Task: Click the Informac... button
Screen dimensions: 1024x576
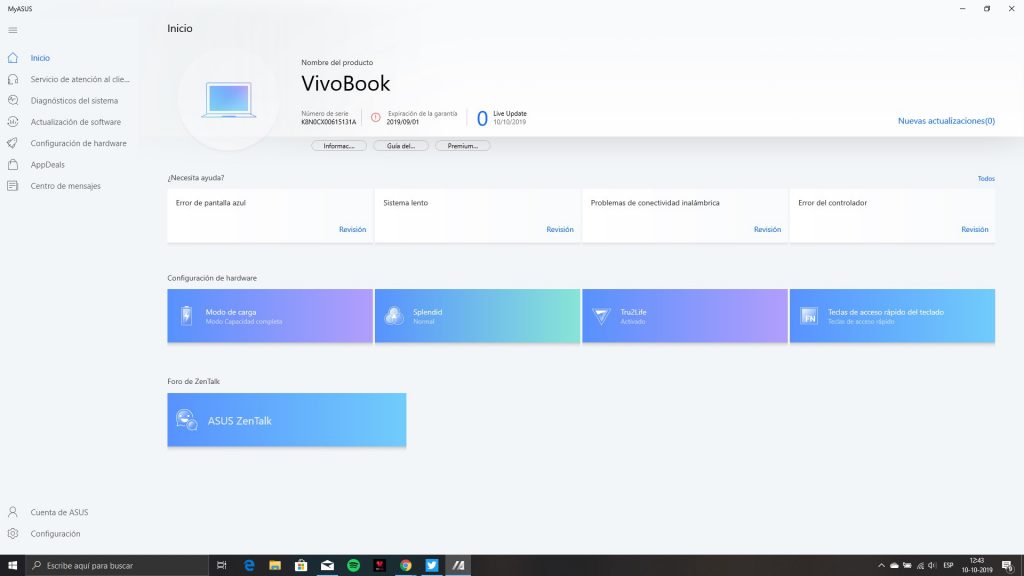Action: pyautogui.click(x=339, y=146)
